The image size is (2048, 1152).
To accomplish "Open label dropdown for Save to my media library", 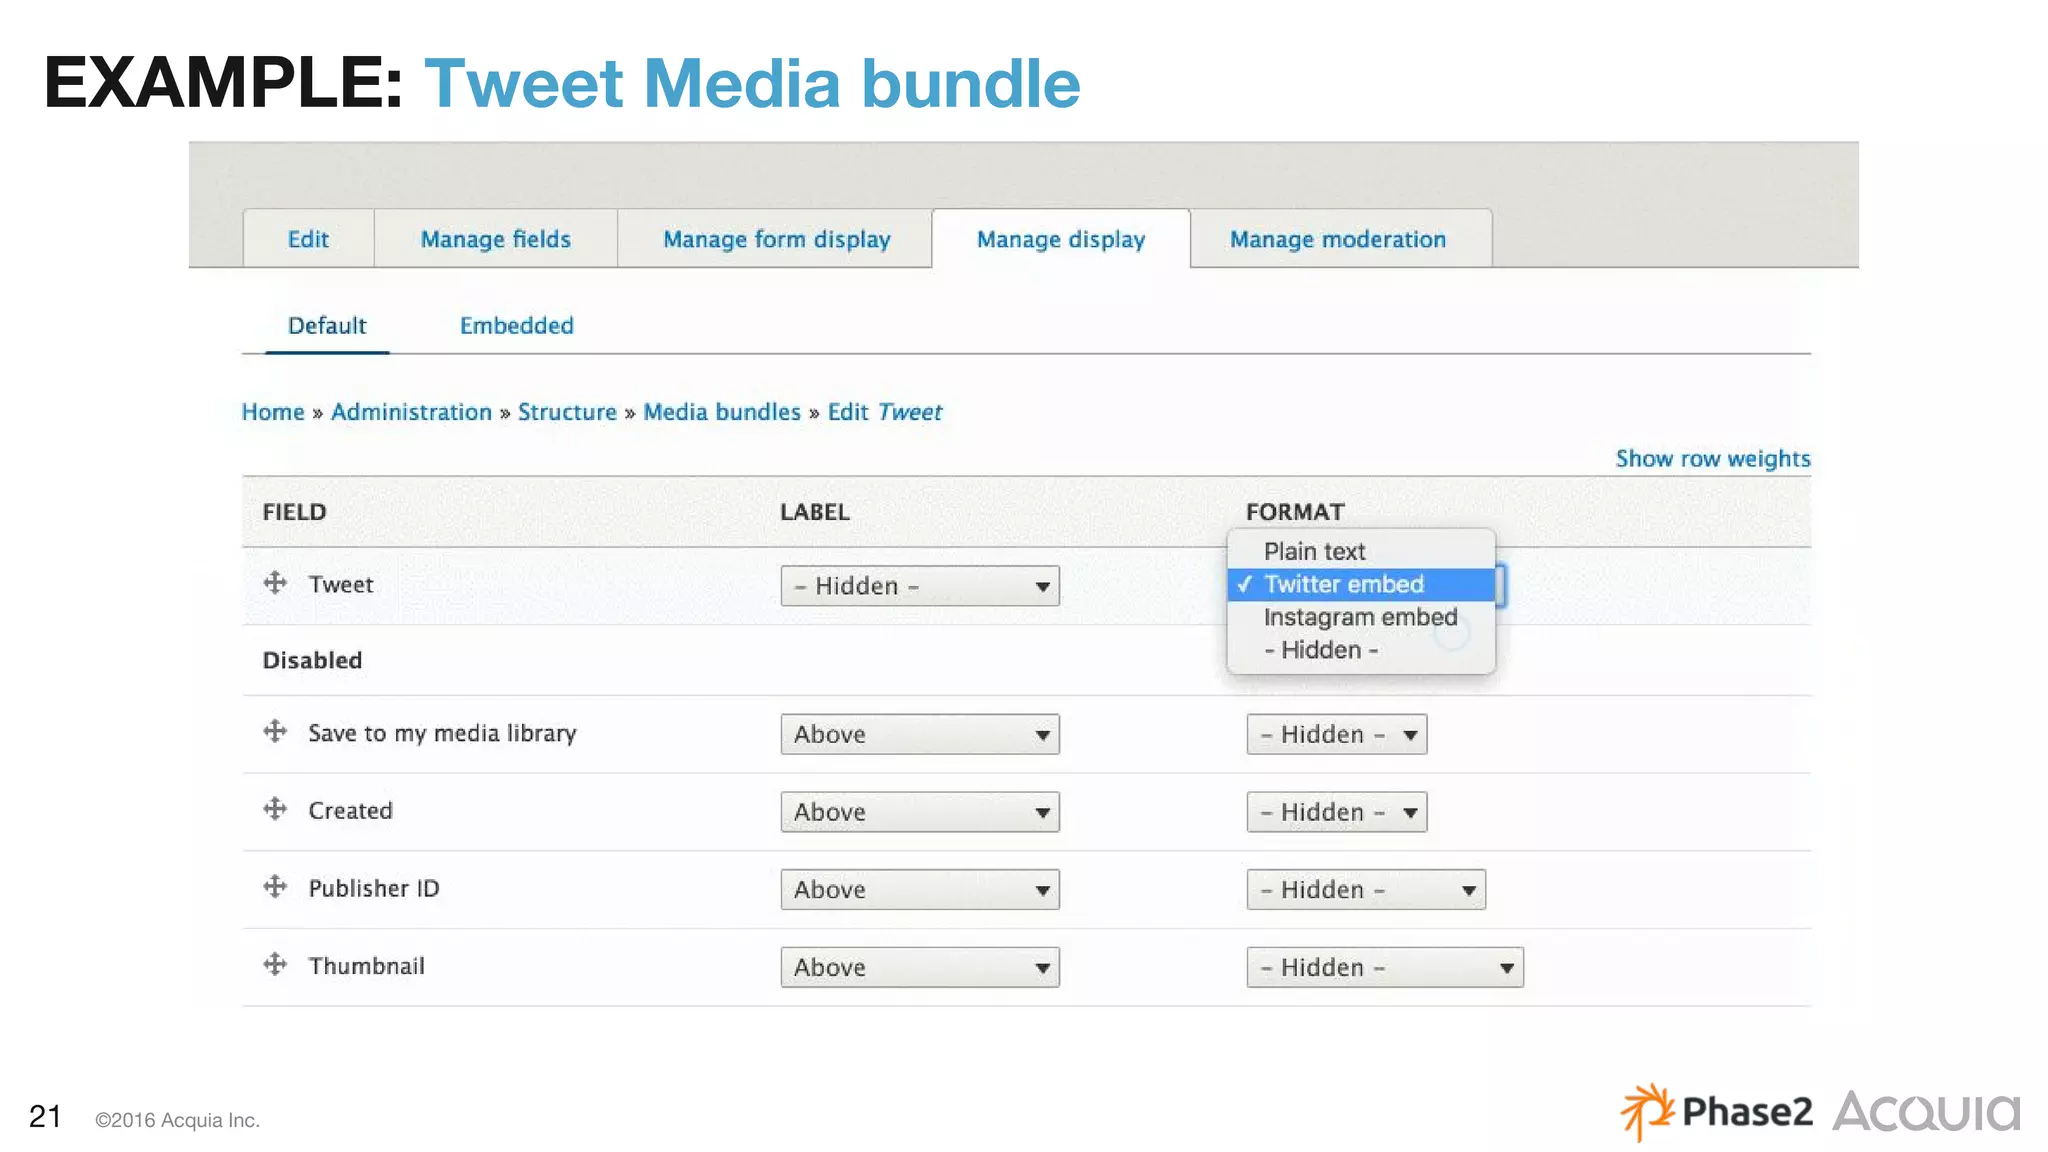I will point(920,734).
